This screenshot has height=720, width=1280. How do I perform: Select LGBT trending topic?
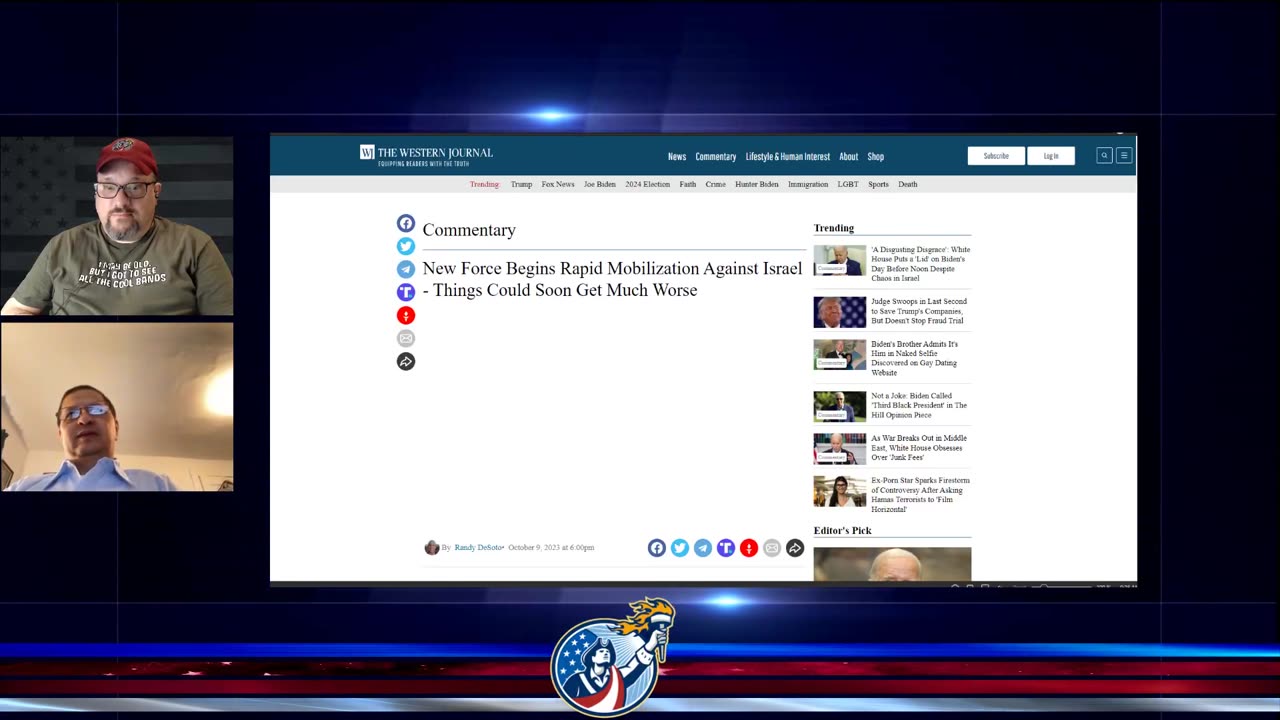click(848, 184)
